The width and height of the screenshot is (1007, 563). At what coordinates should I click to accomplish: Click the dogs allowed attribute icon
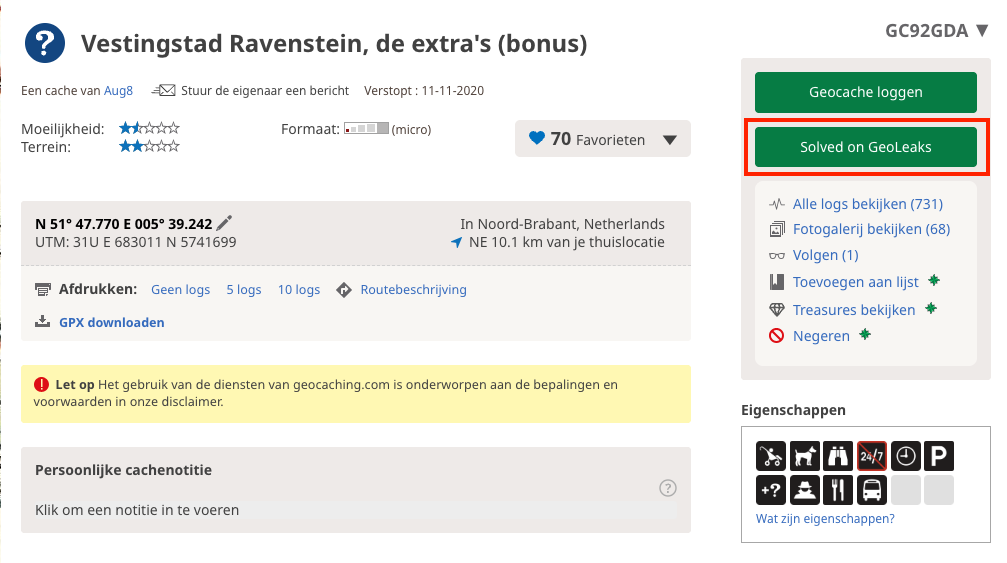(805, 456)
